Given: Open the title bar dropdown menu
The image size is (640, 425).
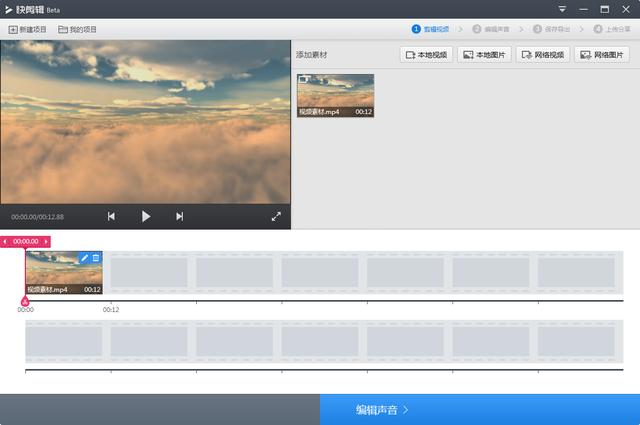Looking at the screenshot, I should pos(562,9).
